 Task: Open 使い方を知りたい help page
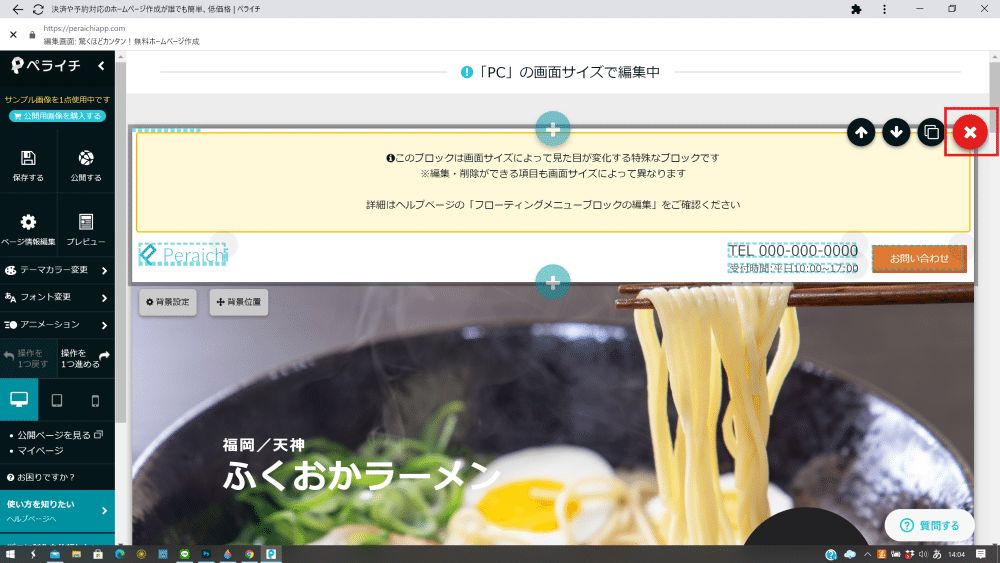pyautogui.click(x=57, y=511)
